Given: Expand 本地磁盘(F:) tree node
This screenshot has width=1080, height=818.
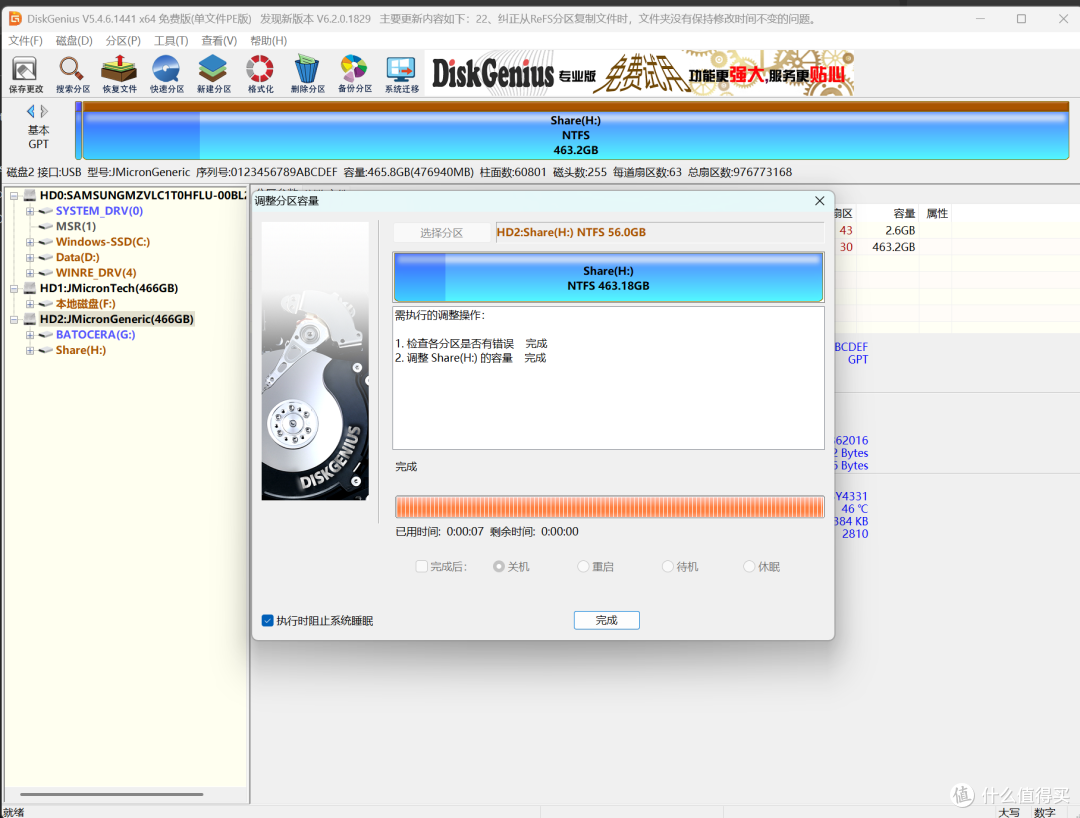Looking at the screenshot, I should 30,304.
